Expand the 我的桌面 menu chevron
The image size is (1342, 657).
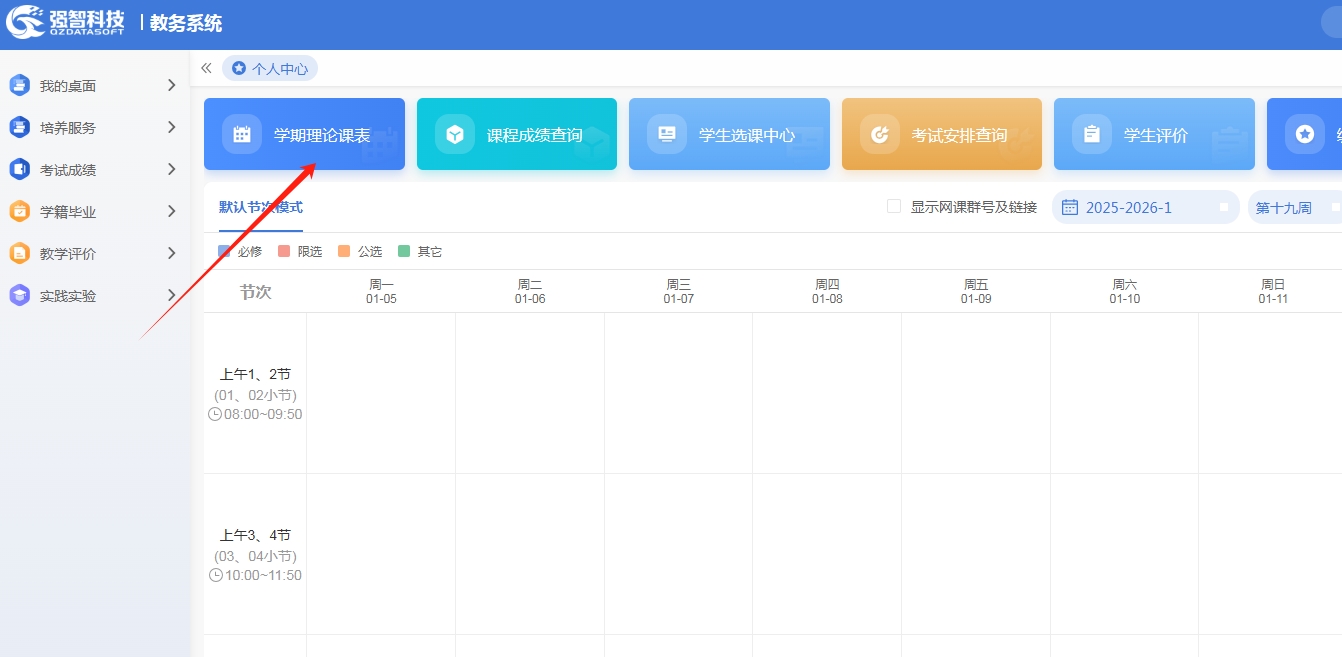point(171,86)
